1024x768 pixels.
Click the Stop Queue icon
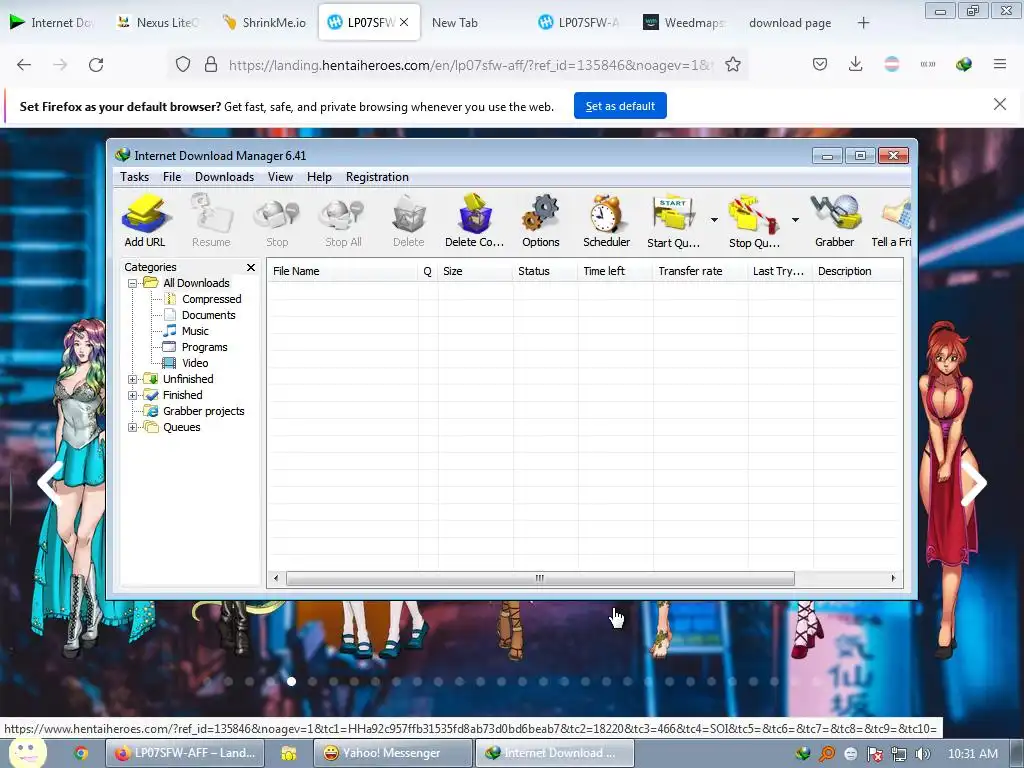pos(754,221)
